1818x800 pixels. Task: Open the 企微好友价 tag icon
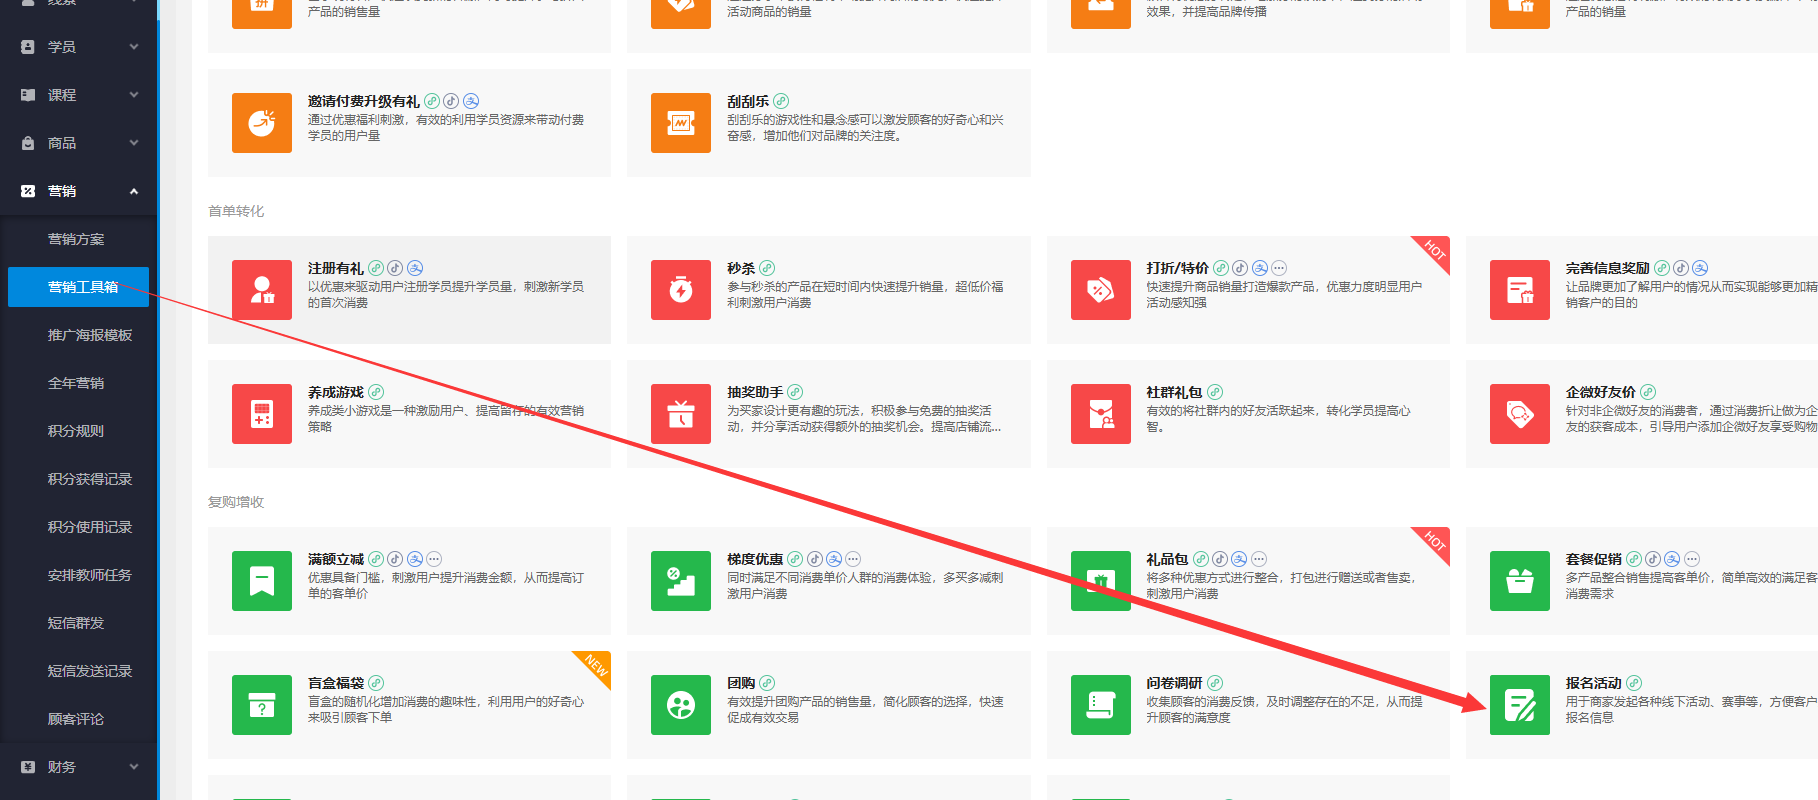coord(1520,414)
